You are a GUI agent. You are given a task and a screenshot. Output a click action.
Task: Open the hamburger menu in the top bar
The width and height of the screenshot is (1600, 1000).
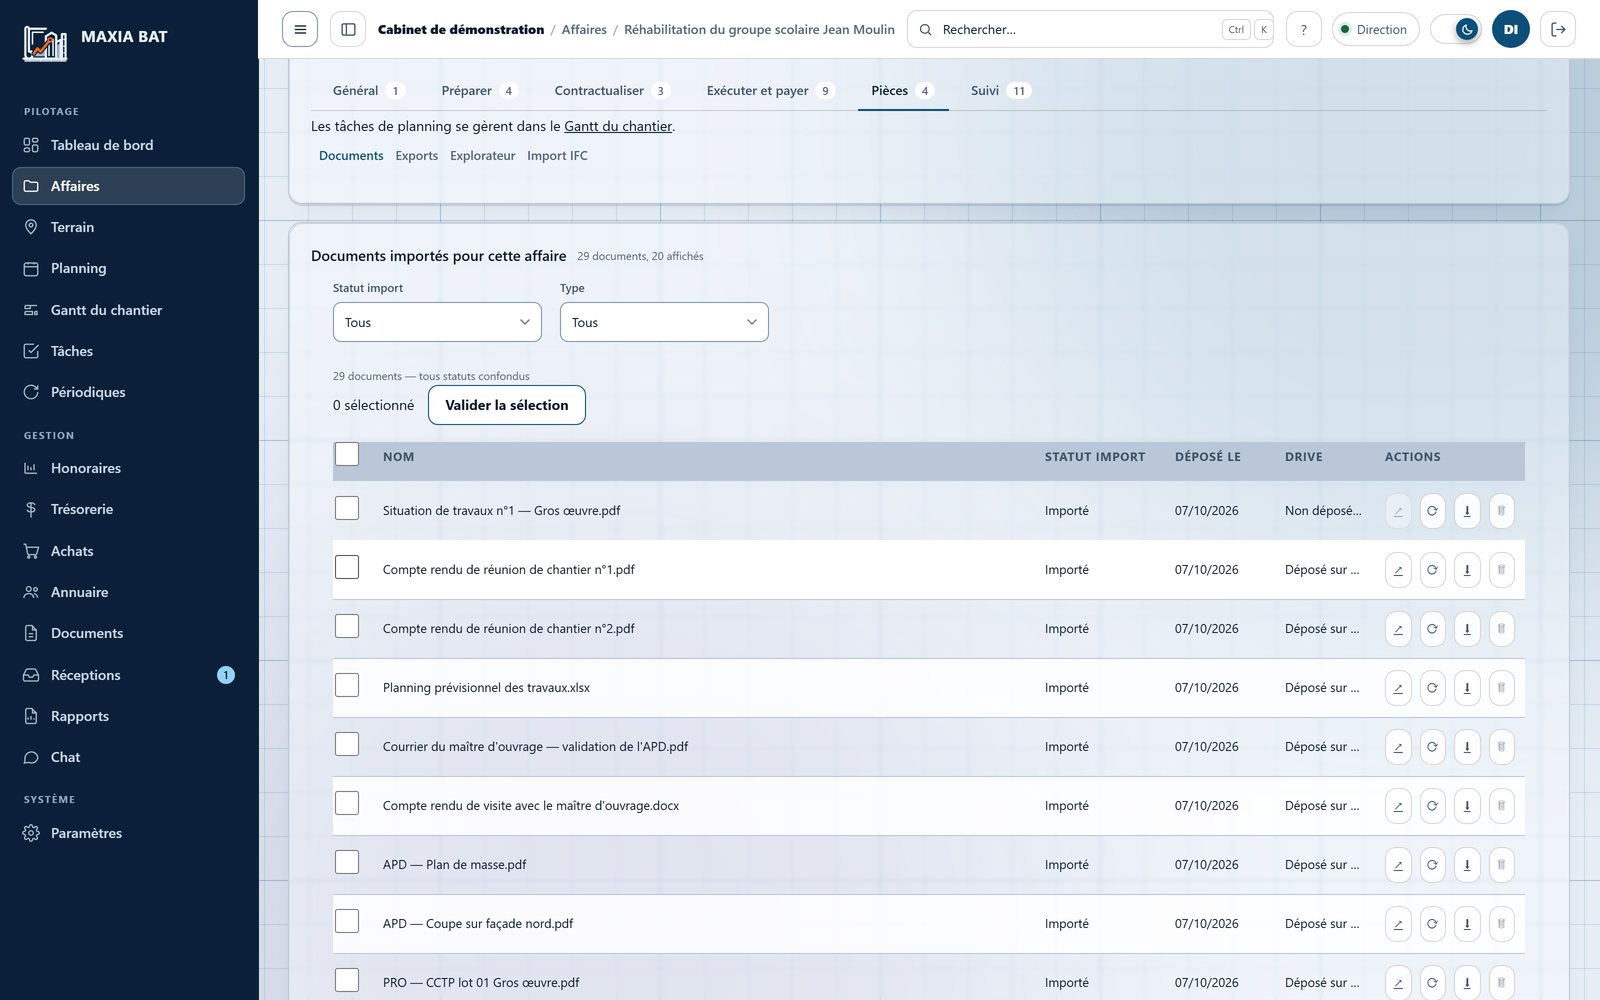(x=300, y=30)
